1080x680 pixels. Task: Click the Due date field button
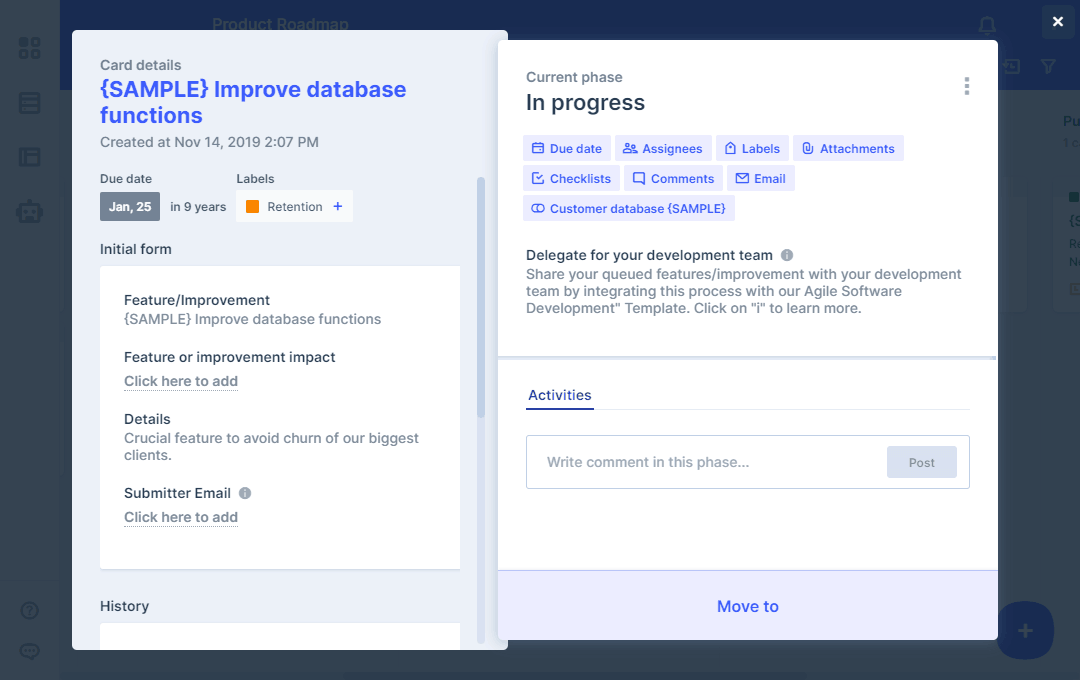point(567,149)
